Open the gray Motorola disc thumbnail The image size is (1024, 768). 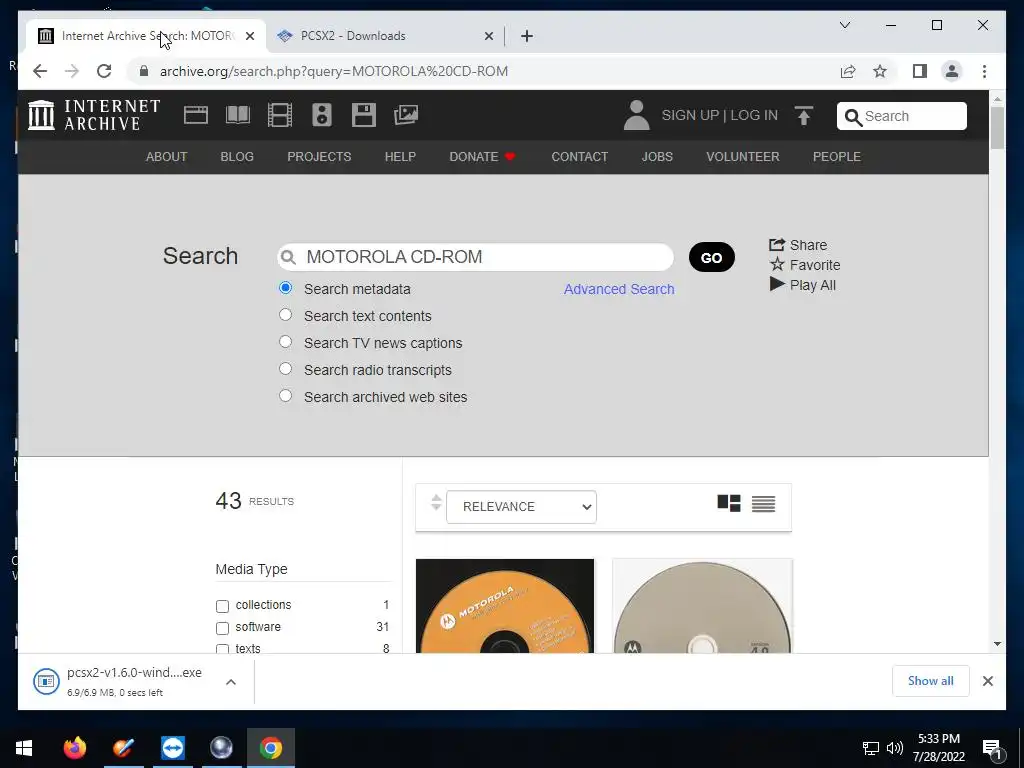(x=702, y=606)
